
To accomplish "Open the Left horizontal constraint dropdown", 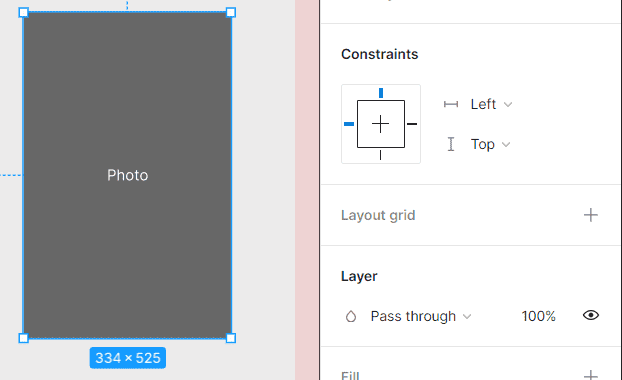I will (491, 104).
